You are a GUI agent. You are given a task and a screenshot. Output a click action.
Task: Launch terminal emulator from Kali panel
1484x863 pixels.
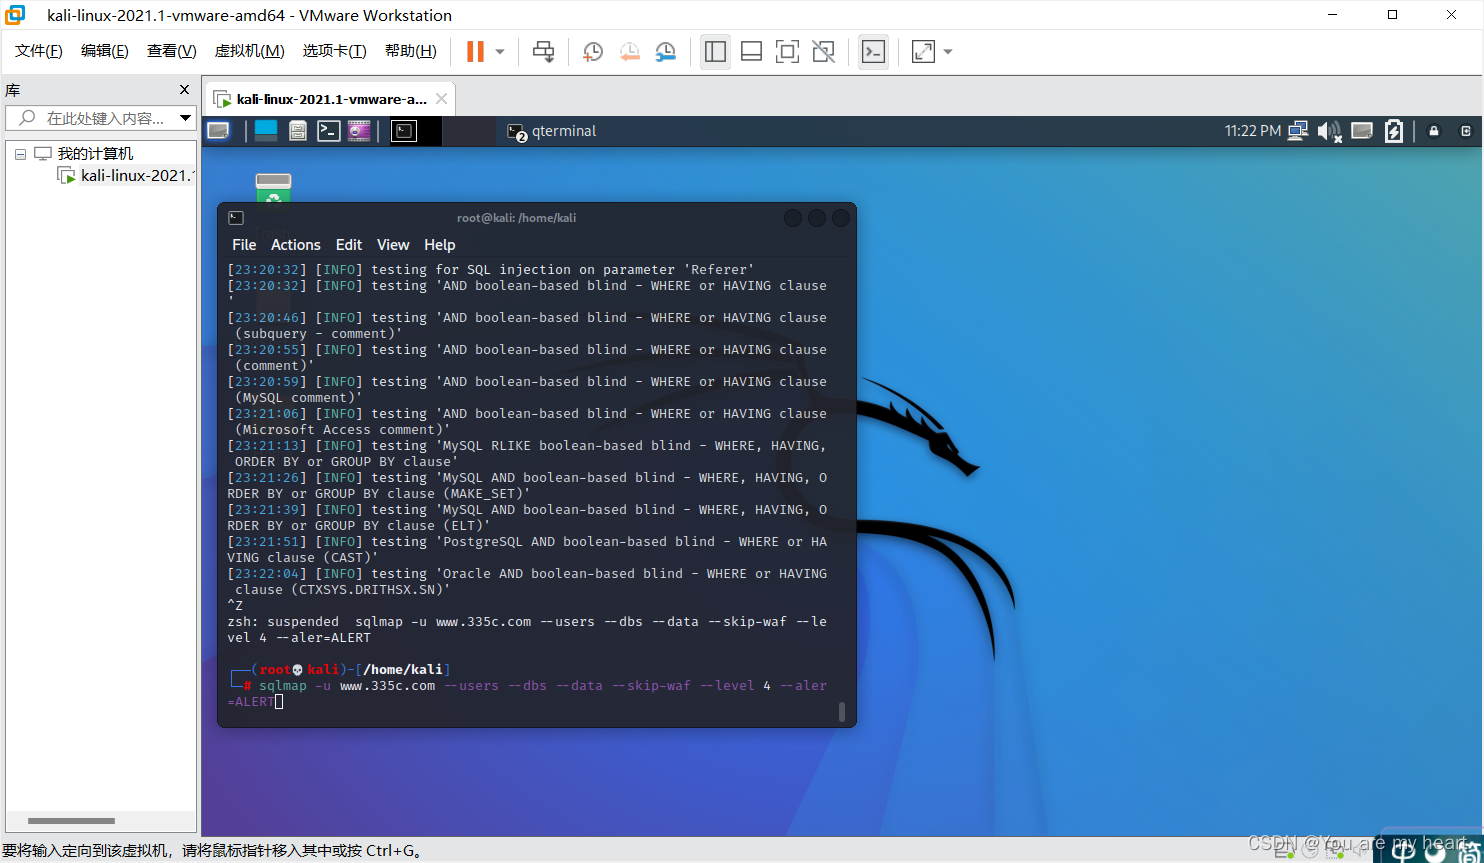click(329, 131)
